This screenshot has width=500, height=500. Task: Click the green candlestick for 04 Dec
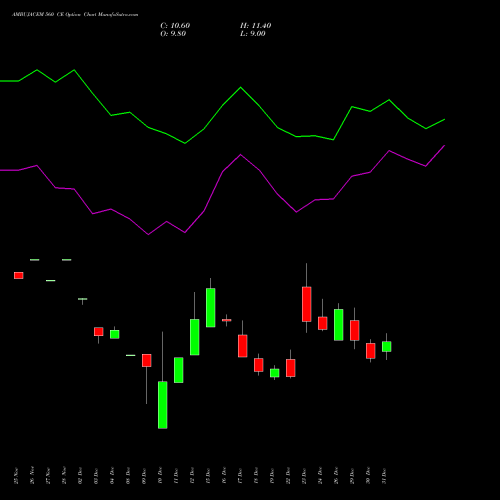coord(115,334)
